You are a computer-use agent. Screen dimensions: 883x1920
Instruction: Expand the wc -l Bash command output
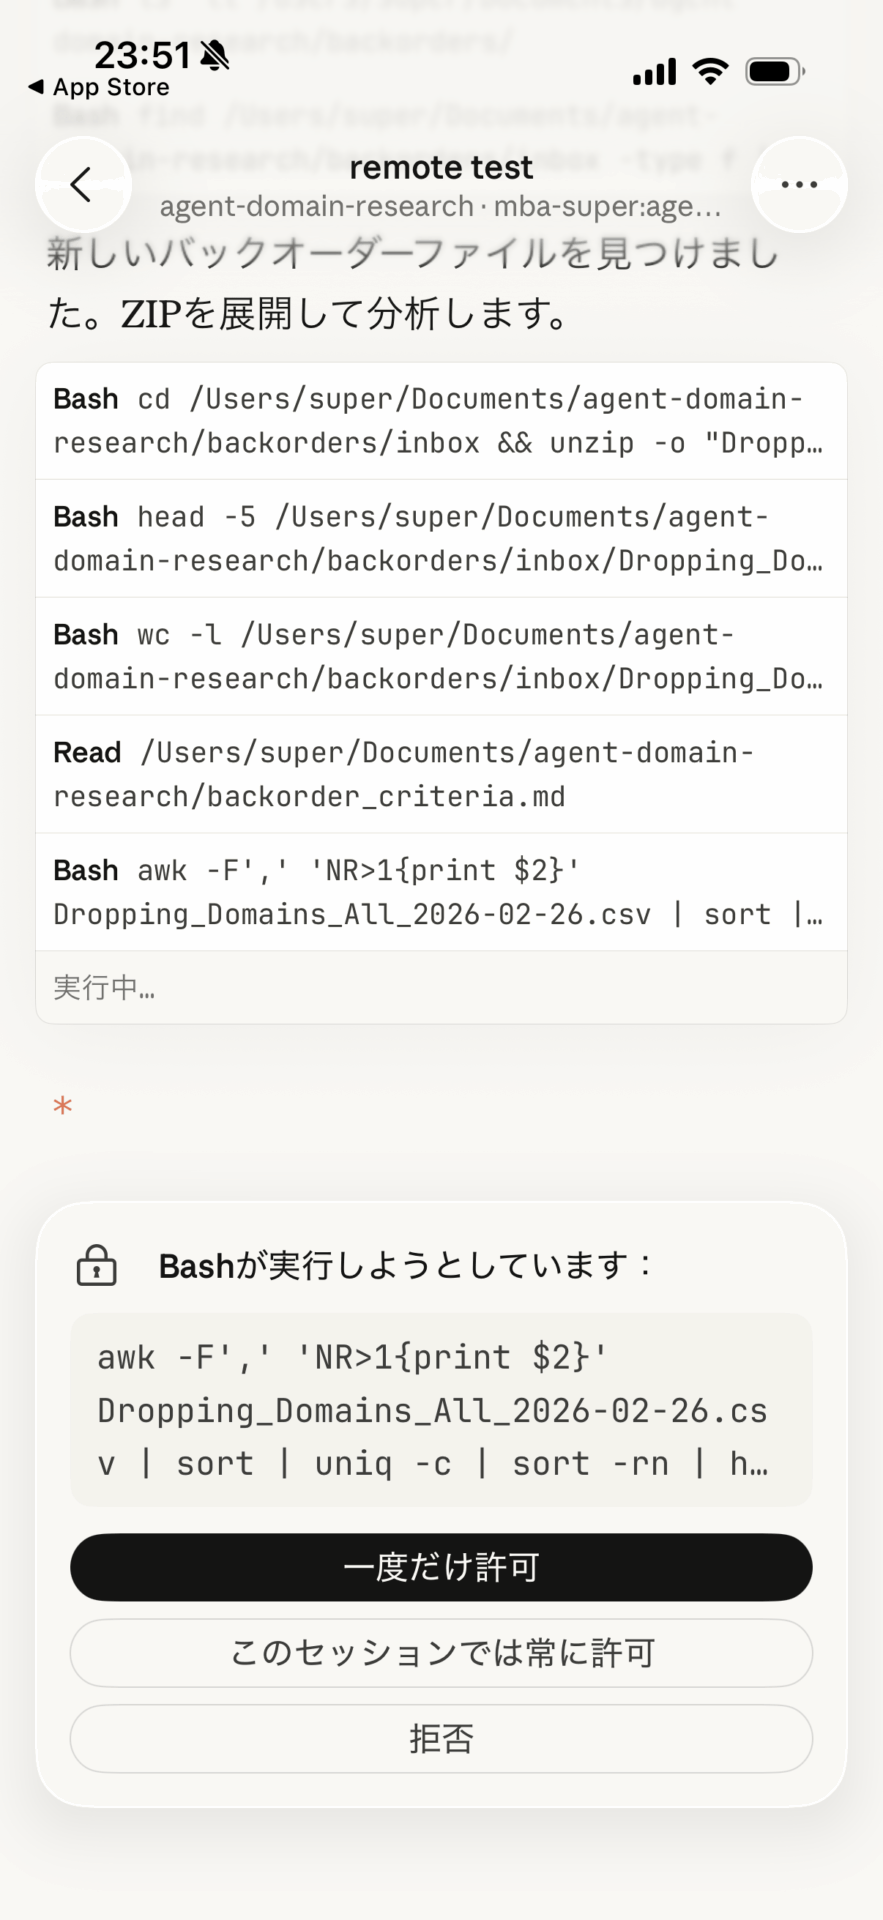(x=441, y=656)
